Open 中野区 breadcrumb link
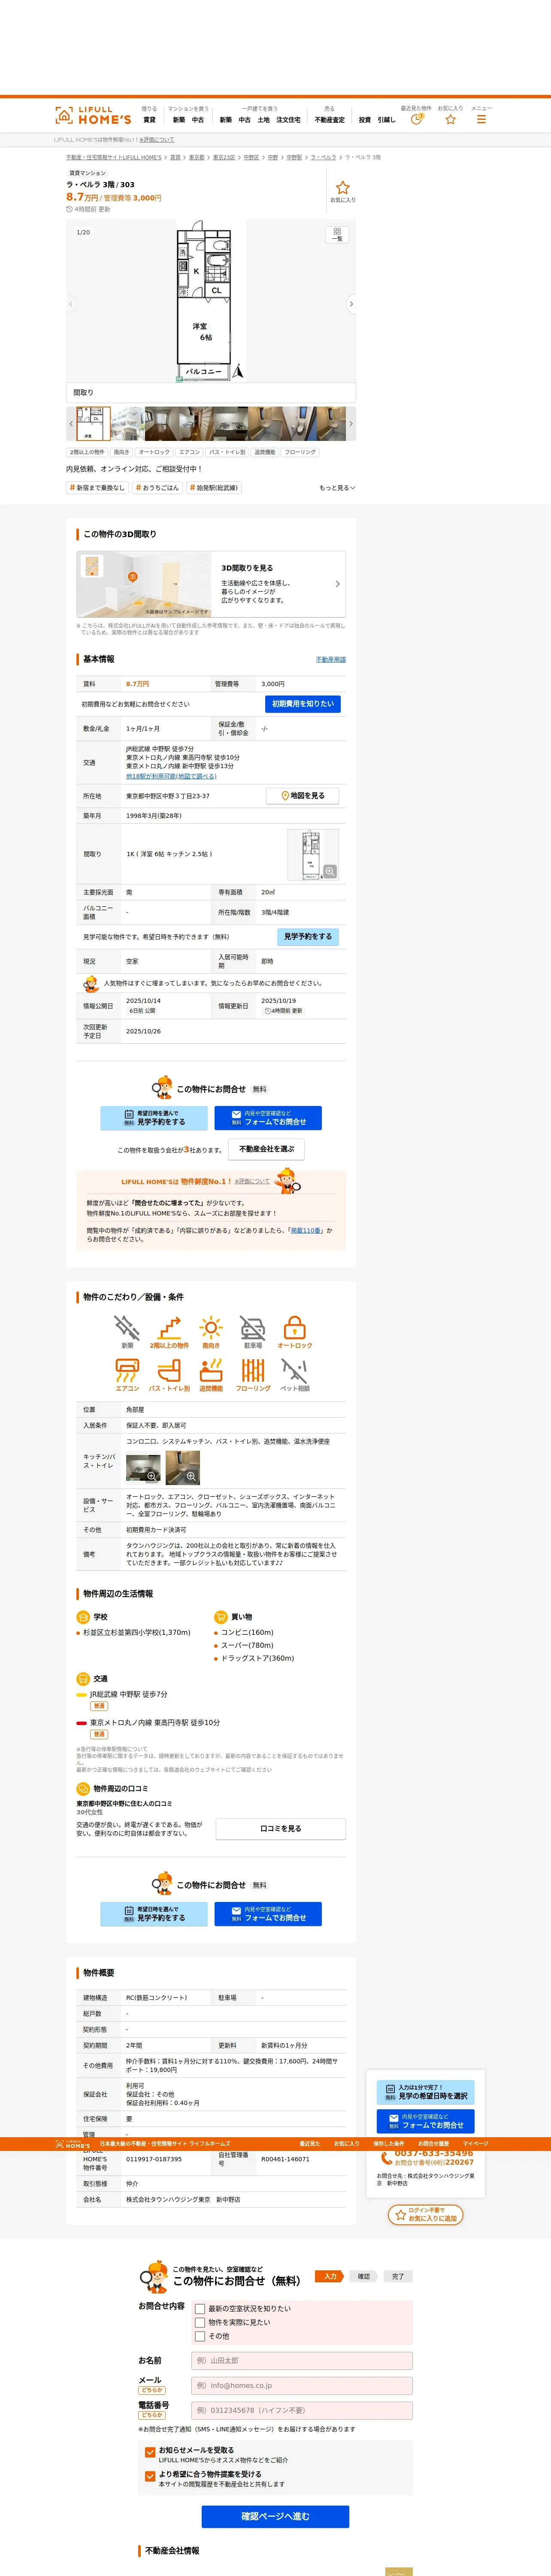The image size is (551, 2576). click(251, 157)
